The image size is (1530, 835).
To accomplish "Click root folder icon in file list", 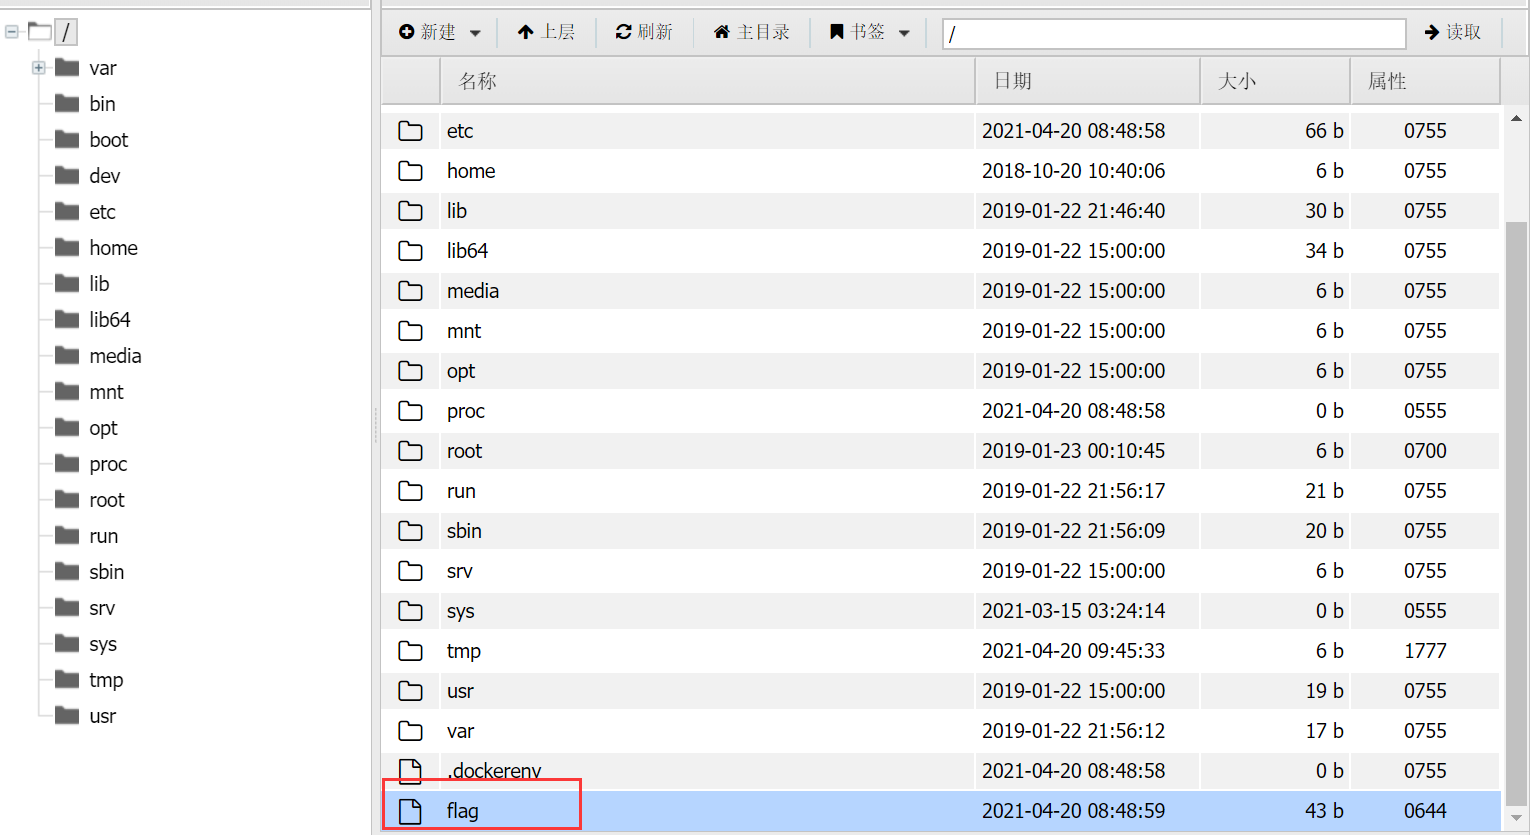I will point(410,451).
